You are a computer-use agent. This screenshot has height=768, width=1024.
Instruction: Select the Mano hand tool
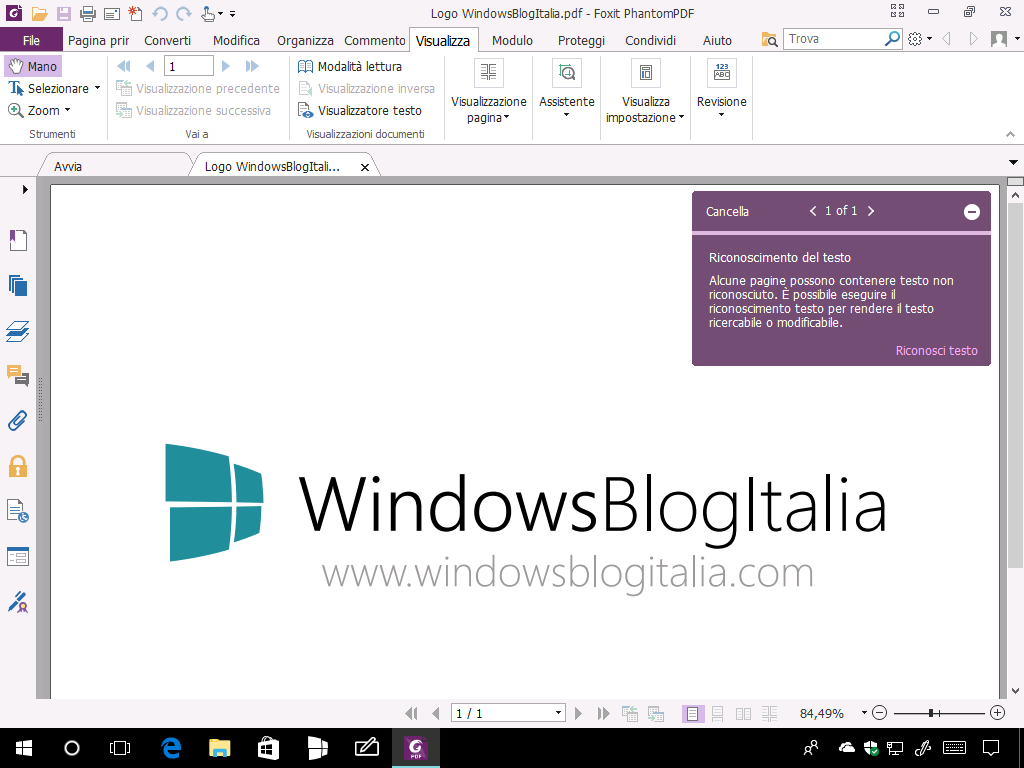(x=33, y=66)
